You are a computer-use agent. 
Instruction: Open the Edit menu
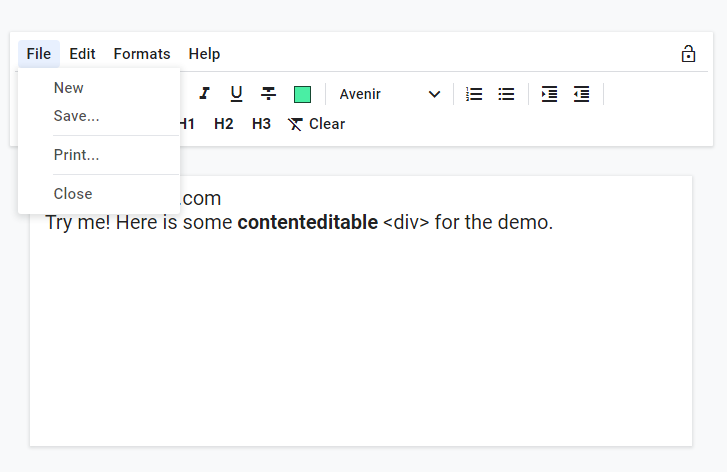tap(82, 54)
